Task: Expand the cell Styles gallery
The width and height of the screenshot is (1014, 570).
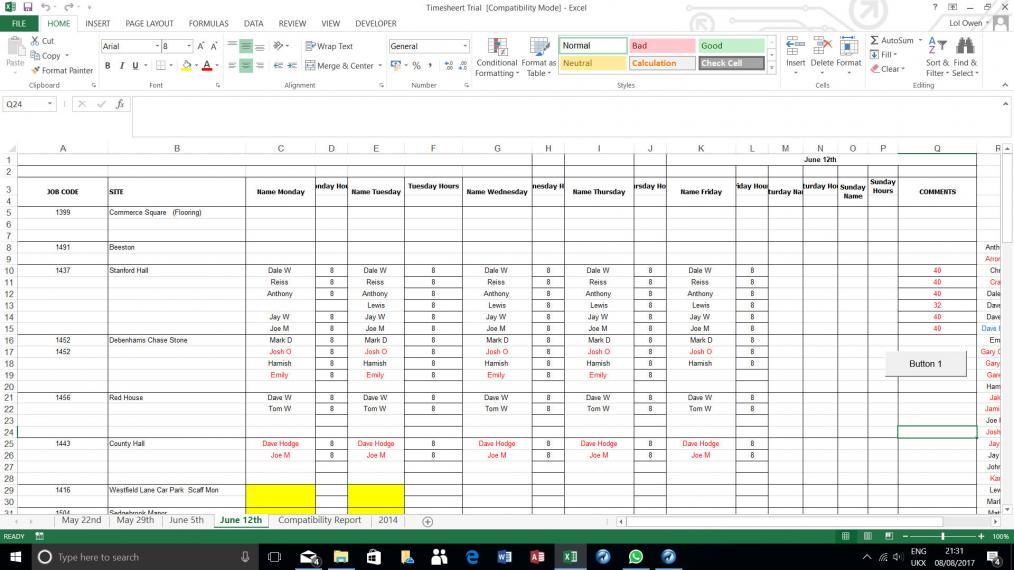Action: coord(771,67)
